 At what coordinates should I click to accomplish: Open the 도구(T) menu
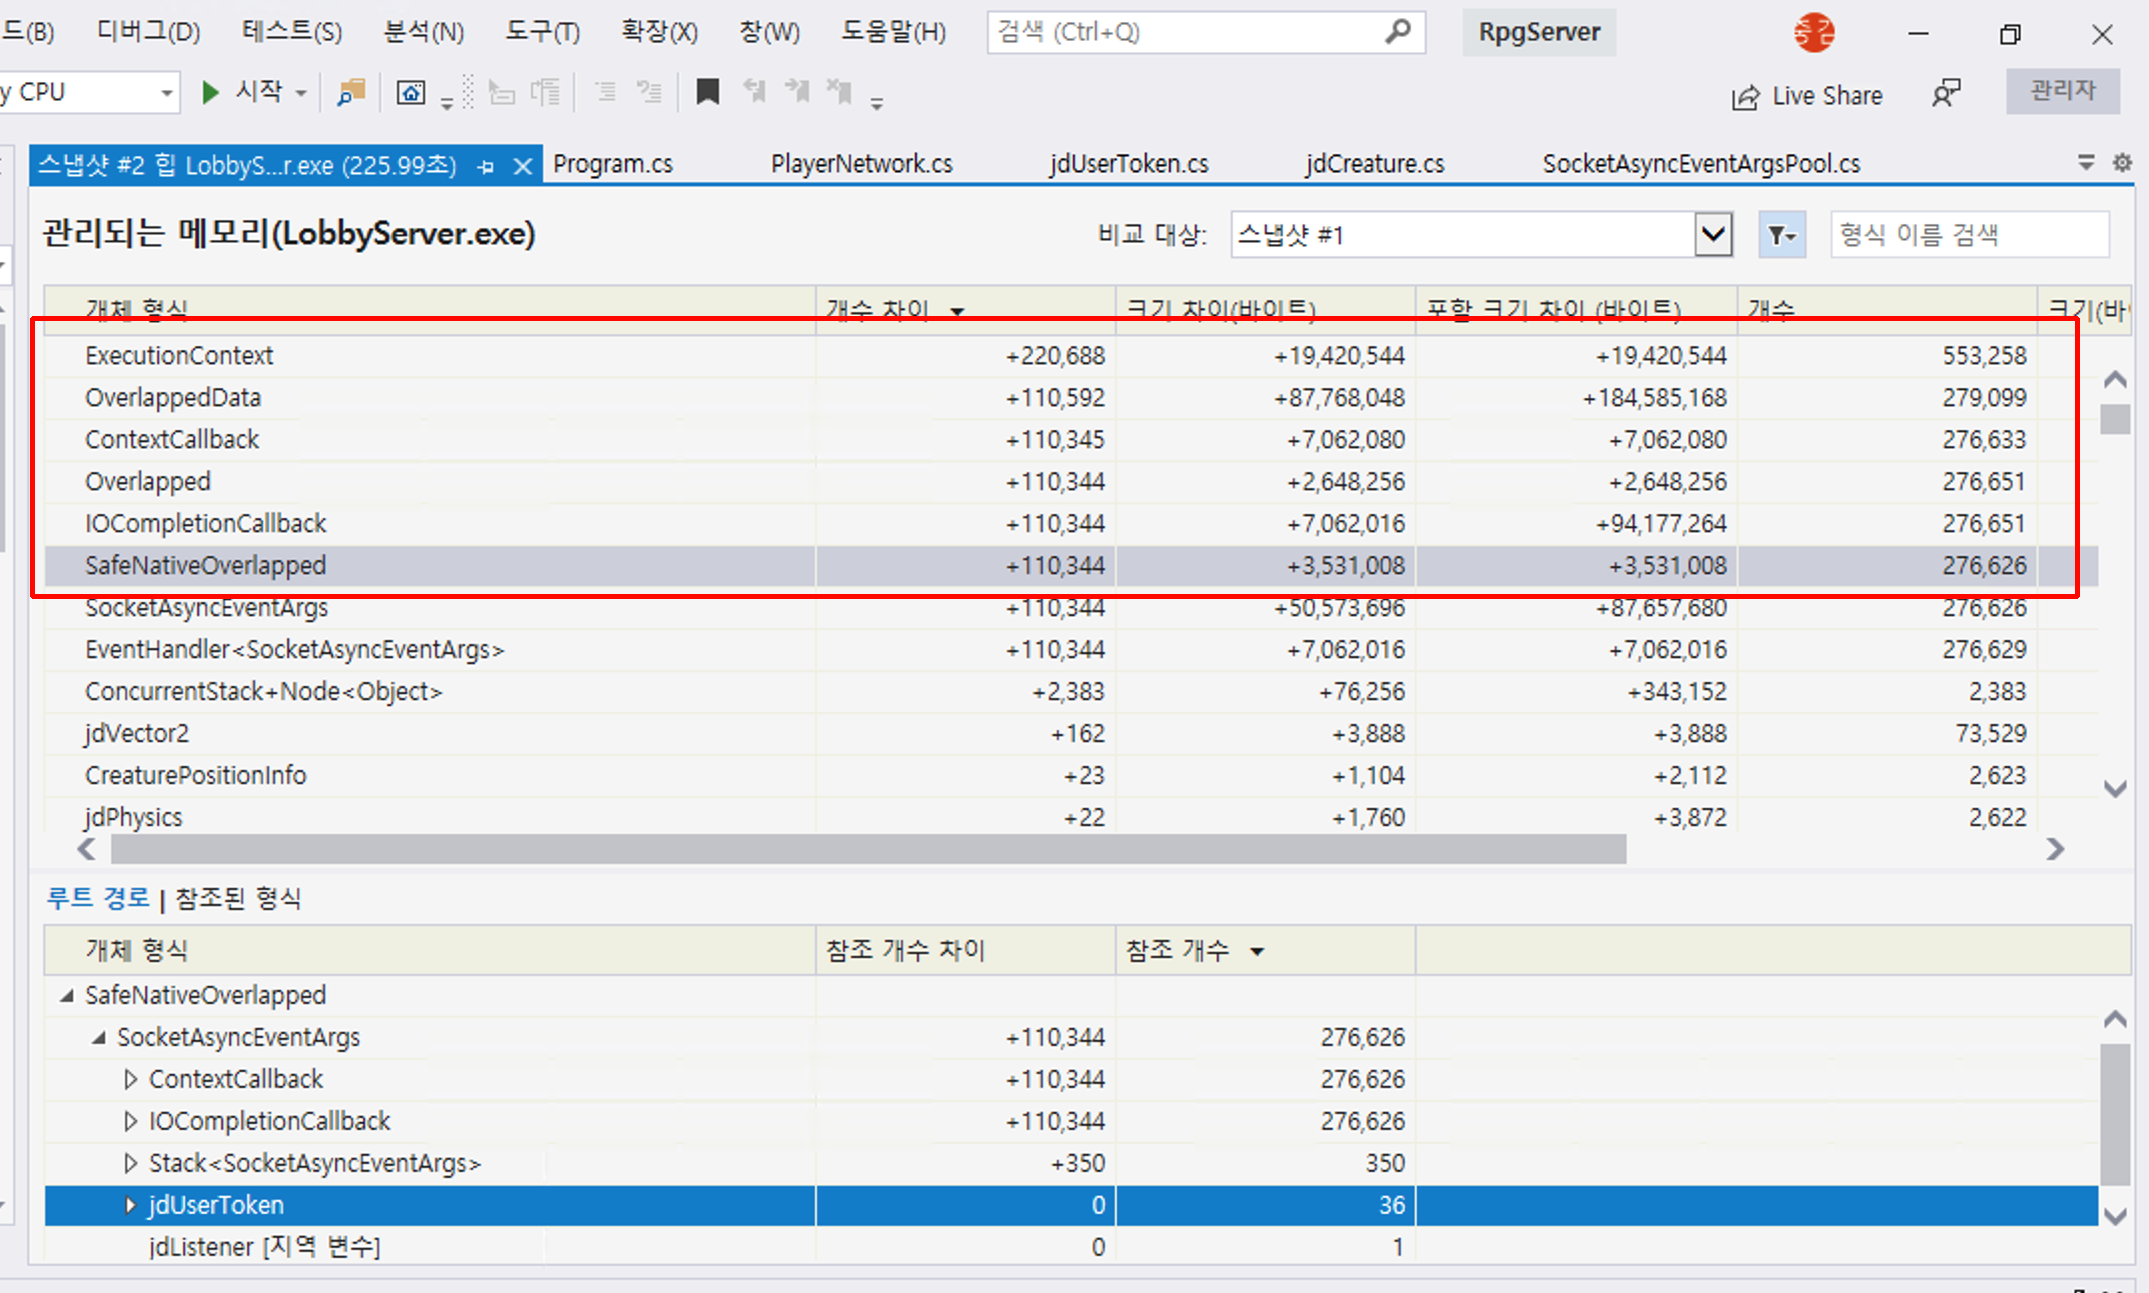tap(542, 32)
